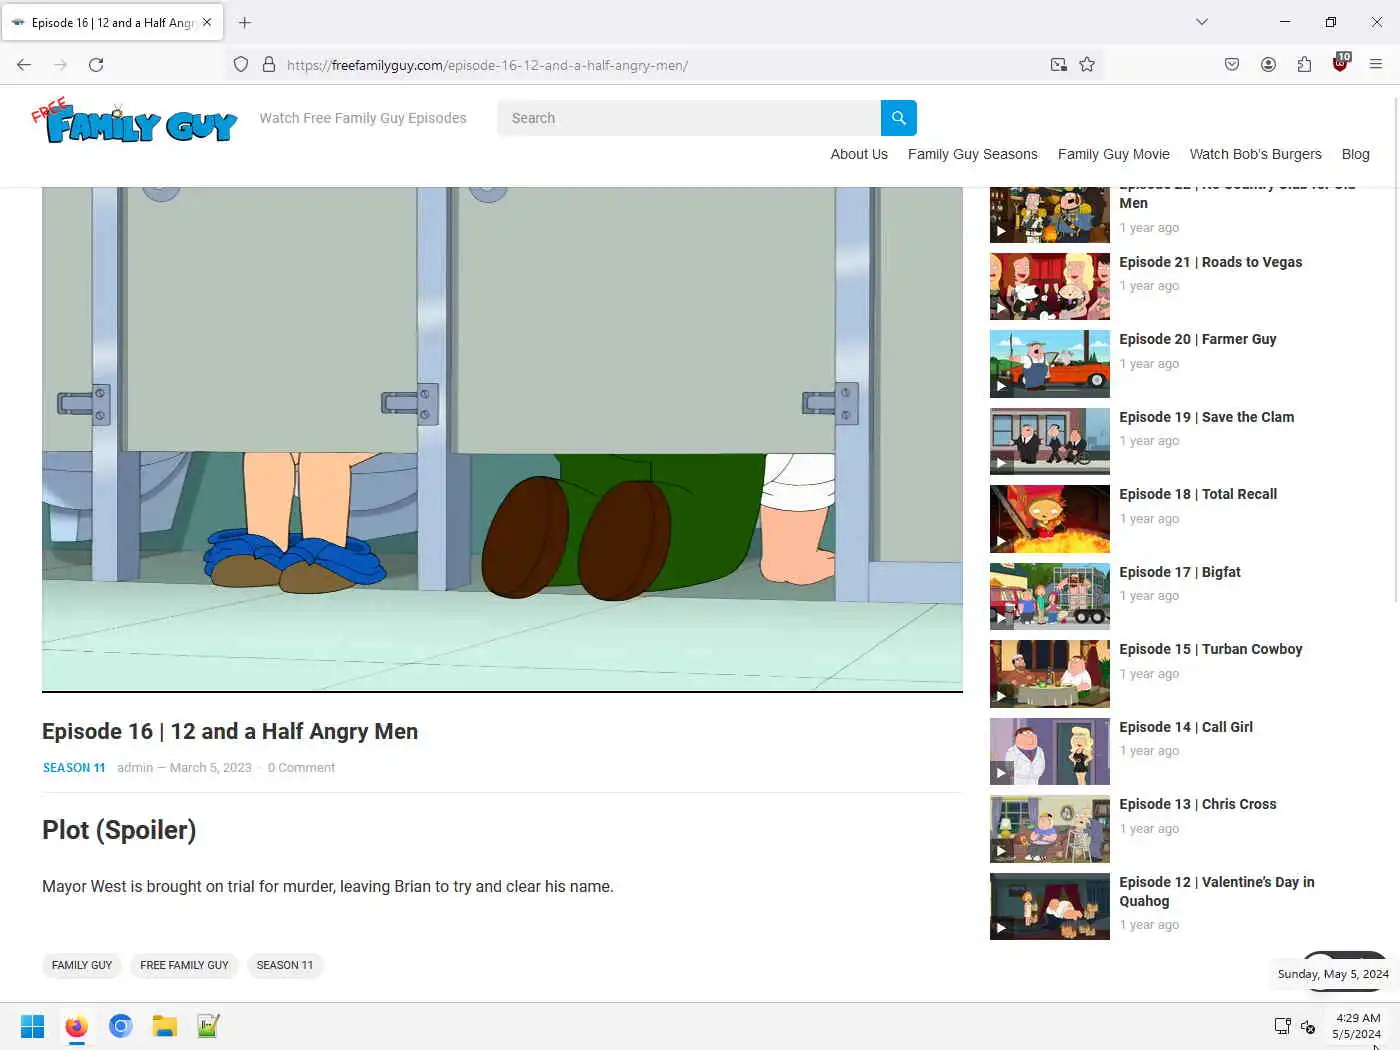Open Episode 15 Turban Cowboy link
This screenshot has height=1050, width=1400.
(1210, 649)
